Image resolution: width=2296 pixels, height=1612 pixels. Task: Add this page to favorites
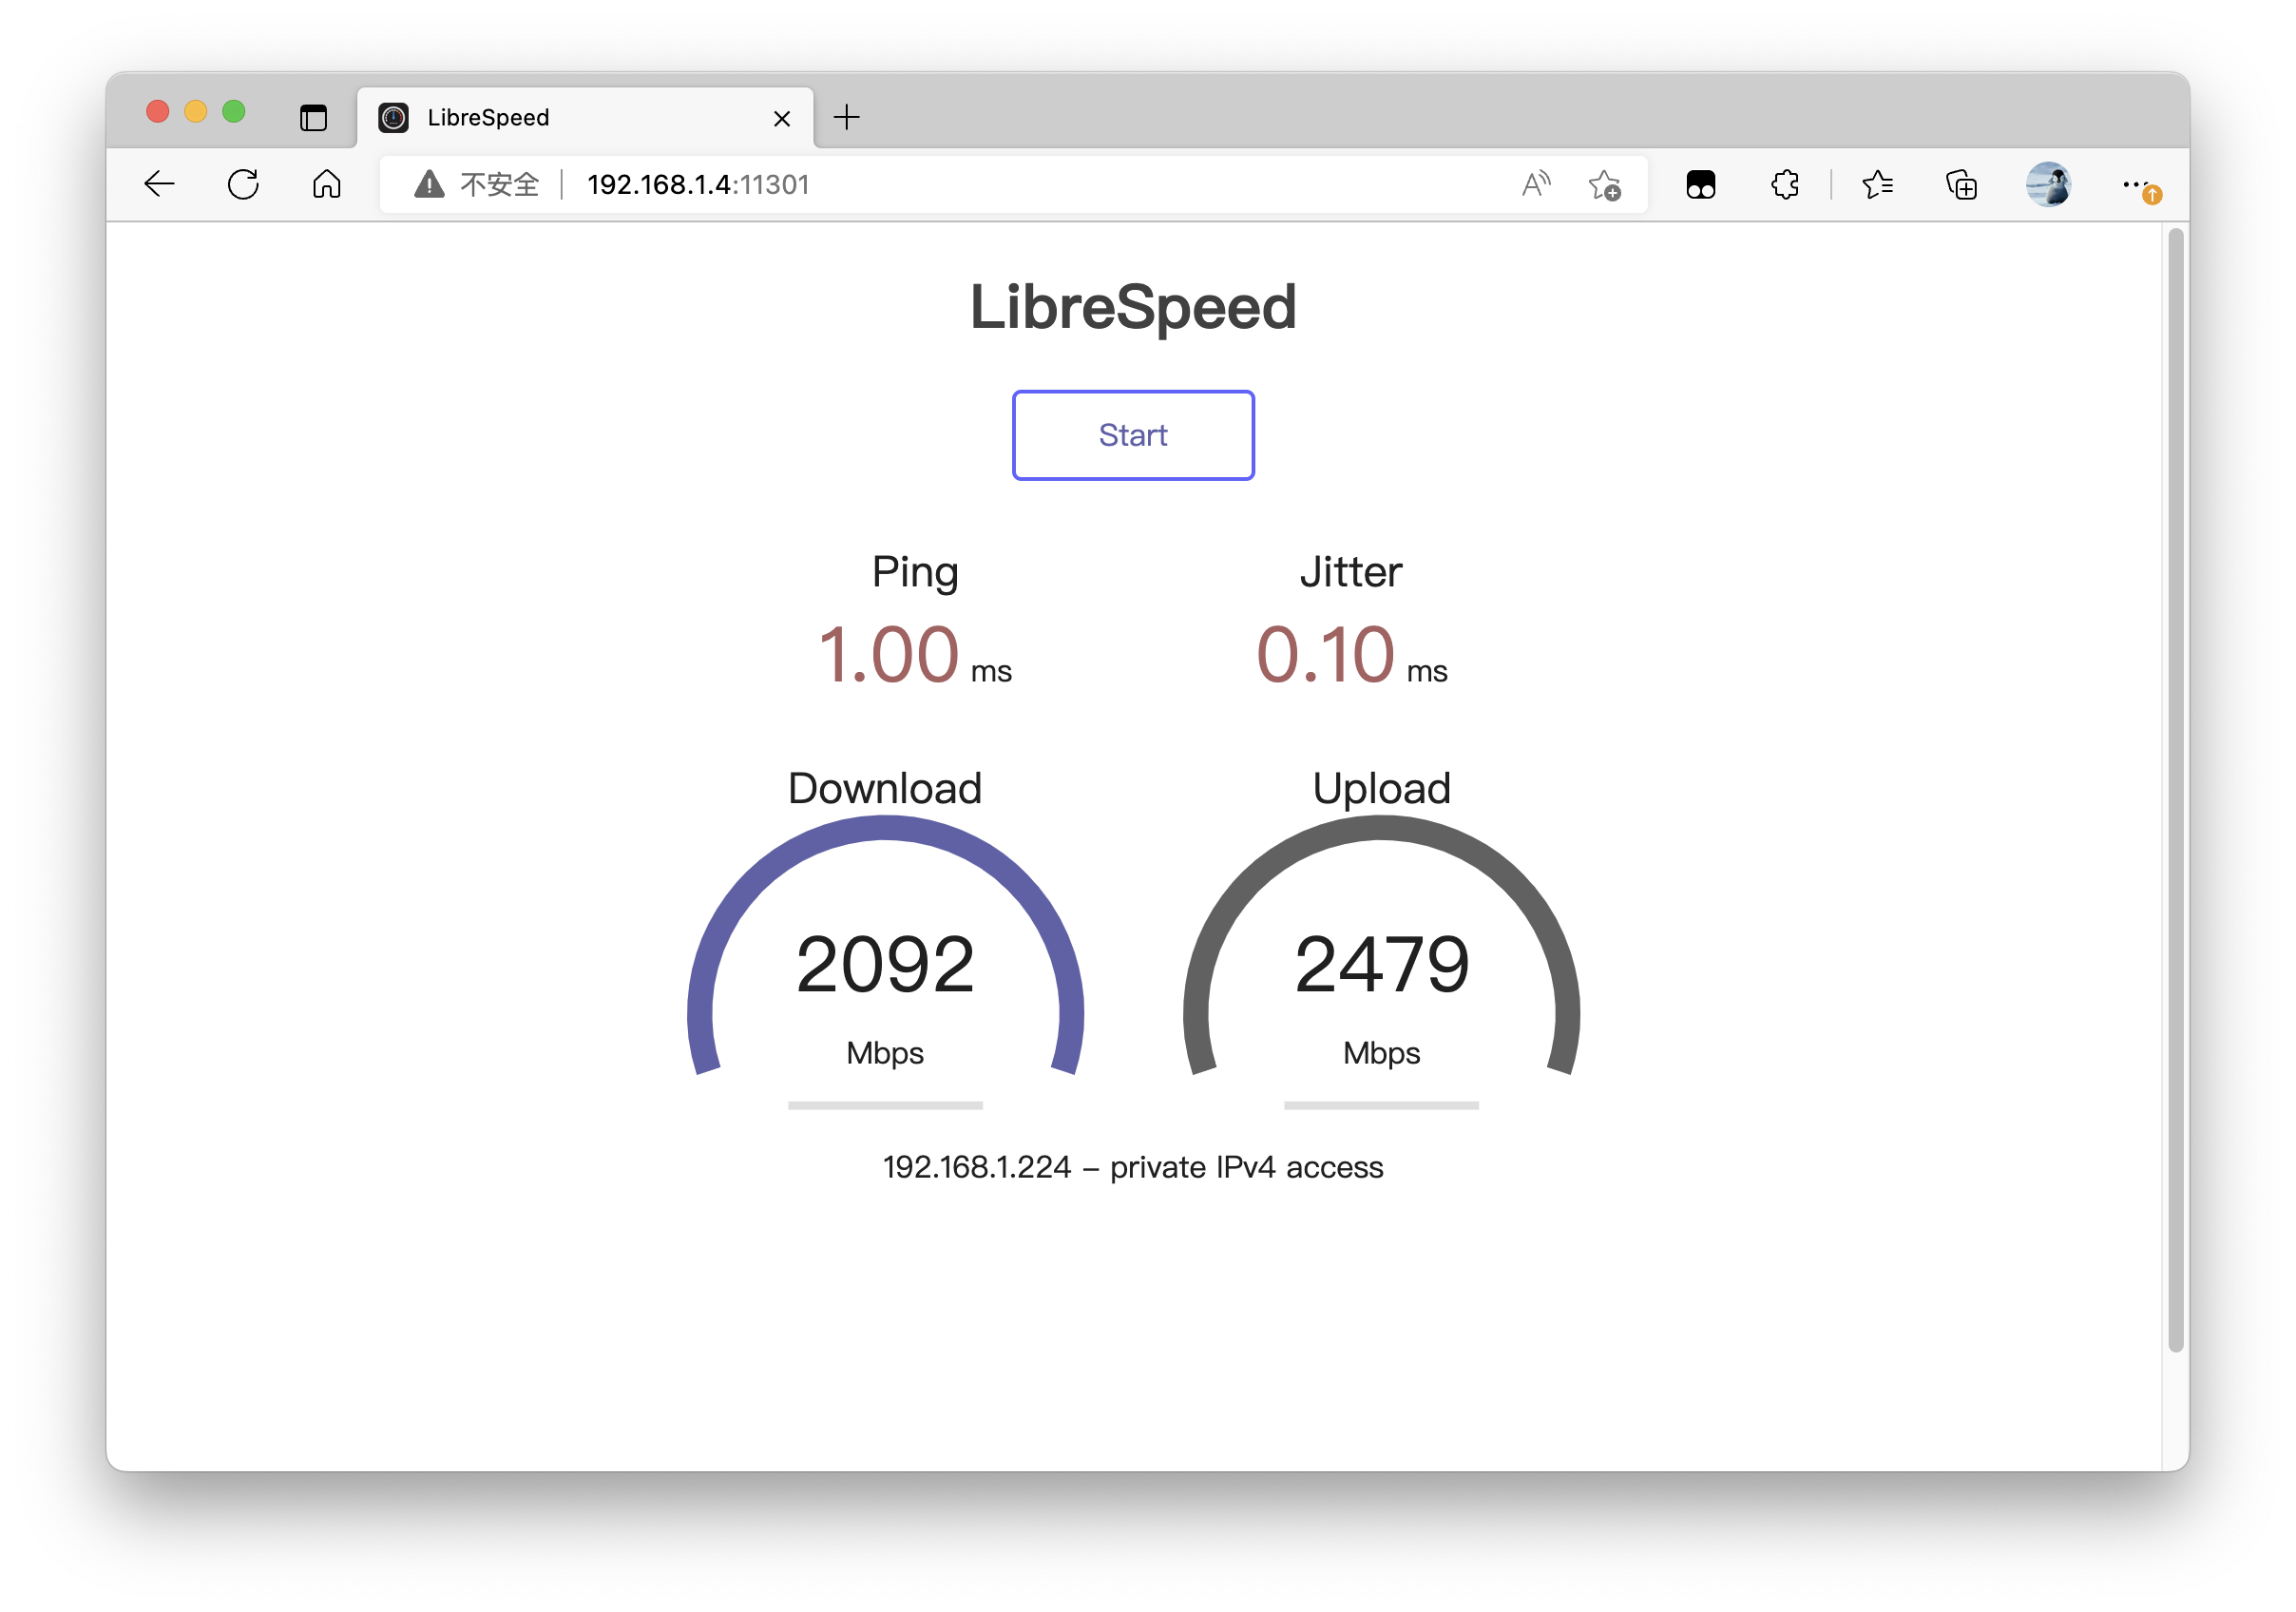[x=1604, y=184]
